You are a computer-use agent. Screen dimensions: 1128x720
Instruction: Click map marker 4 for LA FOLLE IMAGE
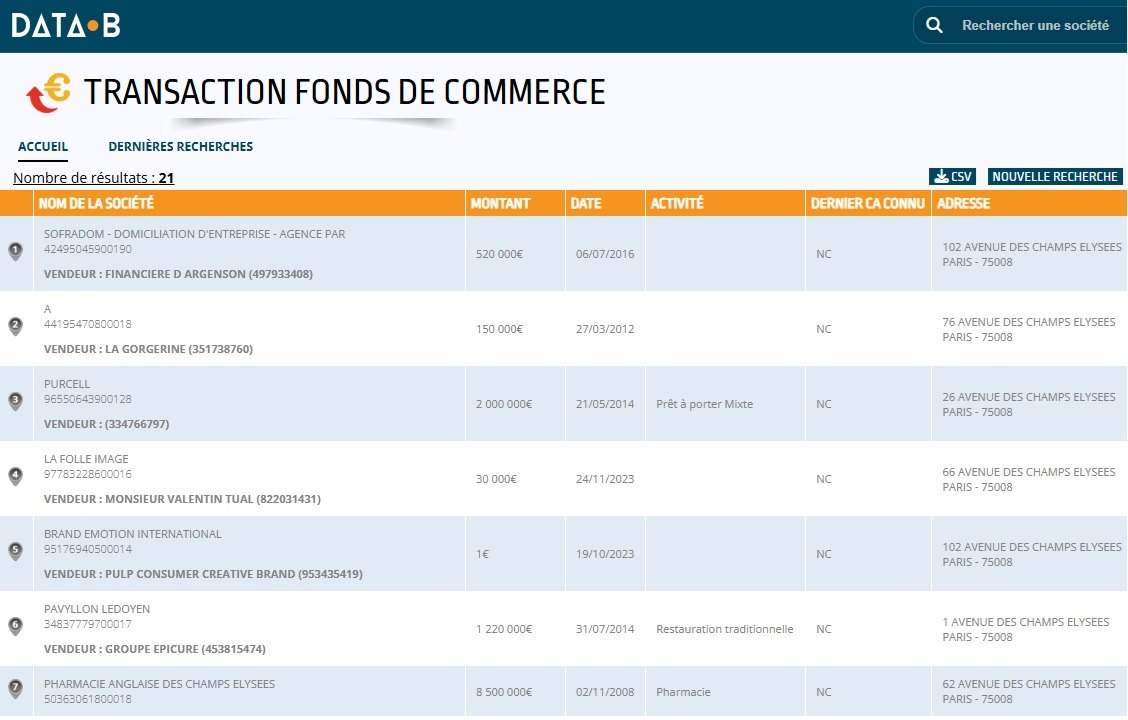point(15,476)
